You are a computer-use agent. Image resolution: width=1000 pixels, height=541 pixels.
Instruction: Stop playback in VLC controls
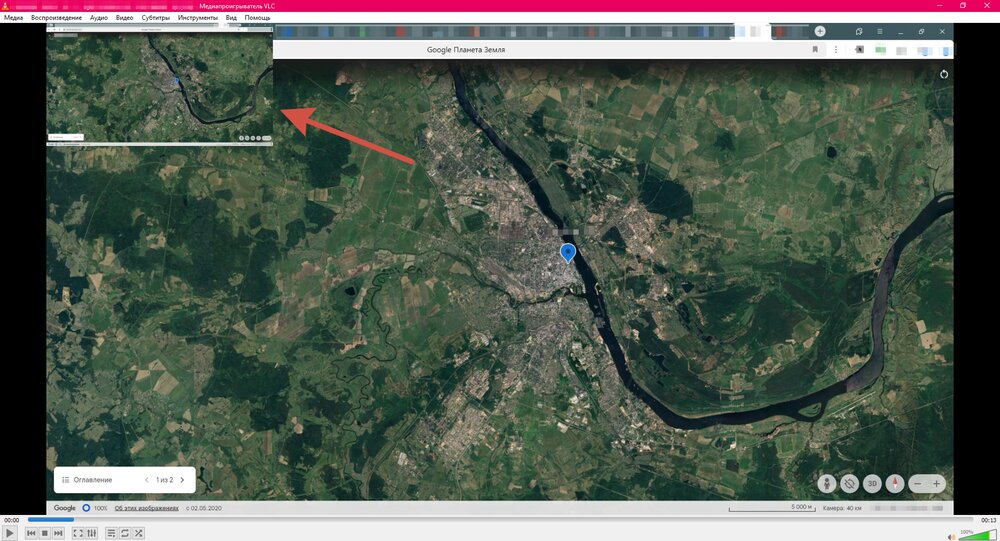tap(45, 533)
